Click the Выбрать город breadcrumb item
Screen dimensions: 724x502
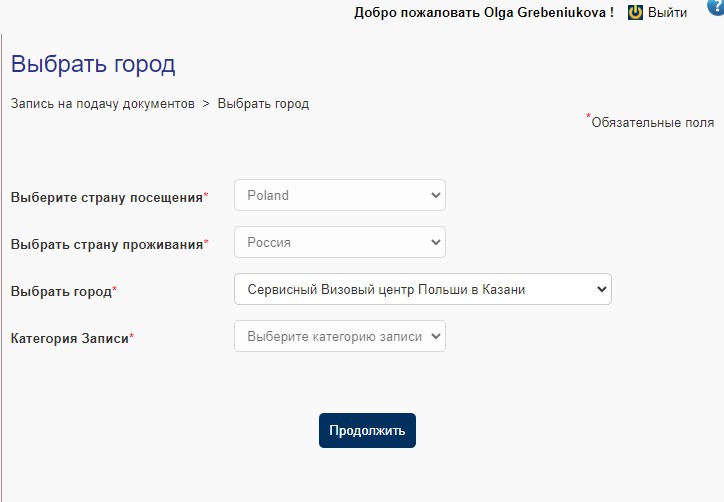pyautogui.click(x=263, y=104)
